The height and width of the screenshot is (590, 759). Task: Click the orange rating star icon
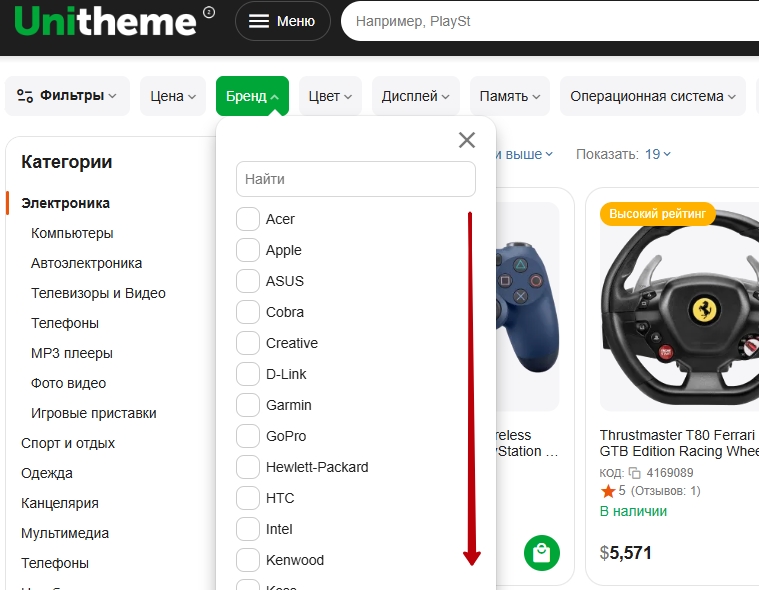click(x=608, y=491)
